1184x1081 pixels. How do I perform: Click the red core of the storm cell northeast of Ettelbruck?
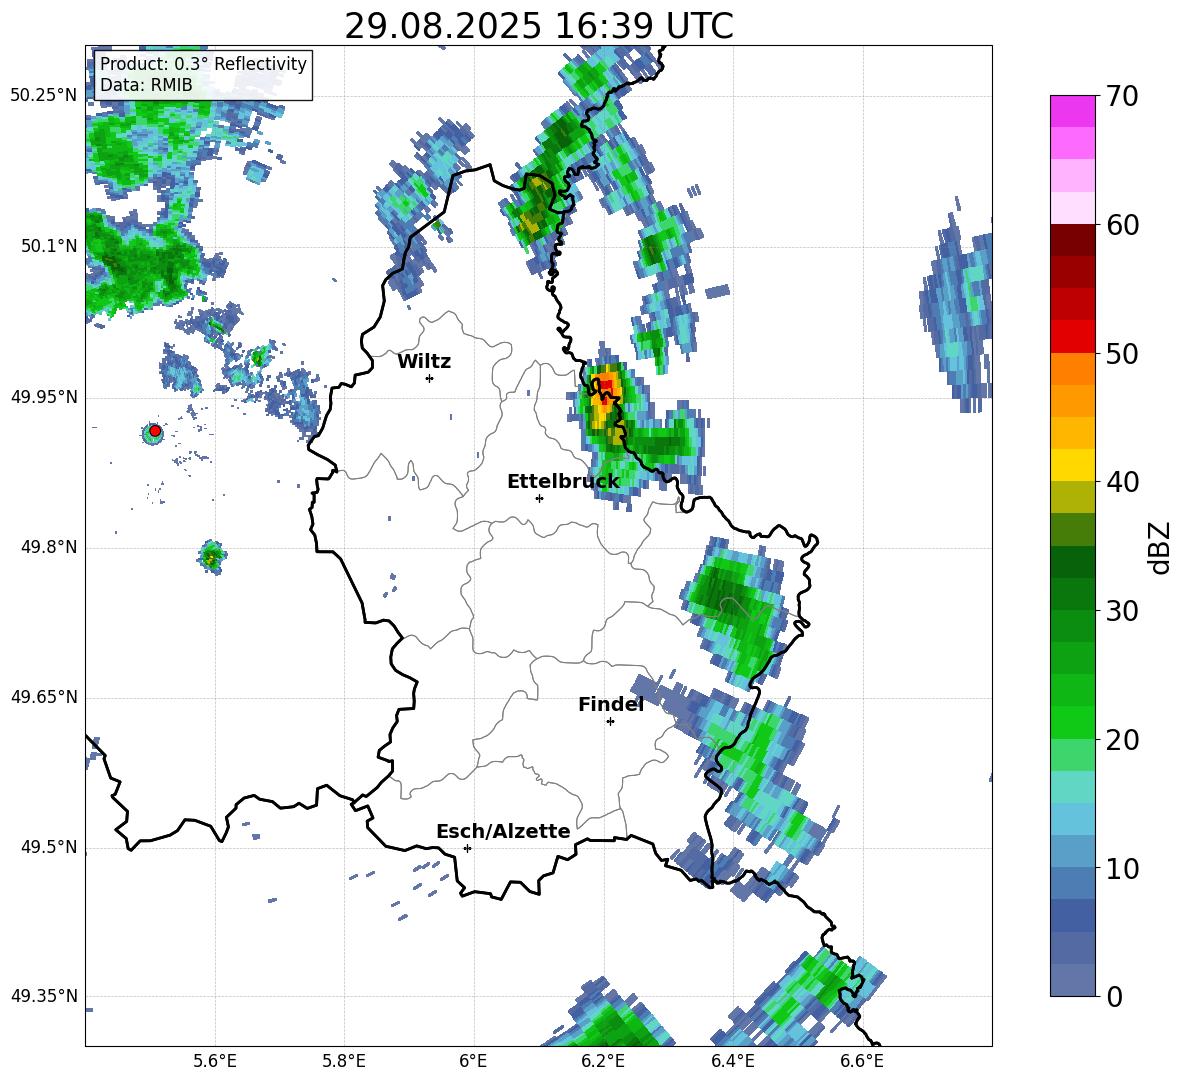pos(606,387)
